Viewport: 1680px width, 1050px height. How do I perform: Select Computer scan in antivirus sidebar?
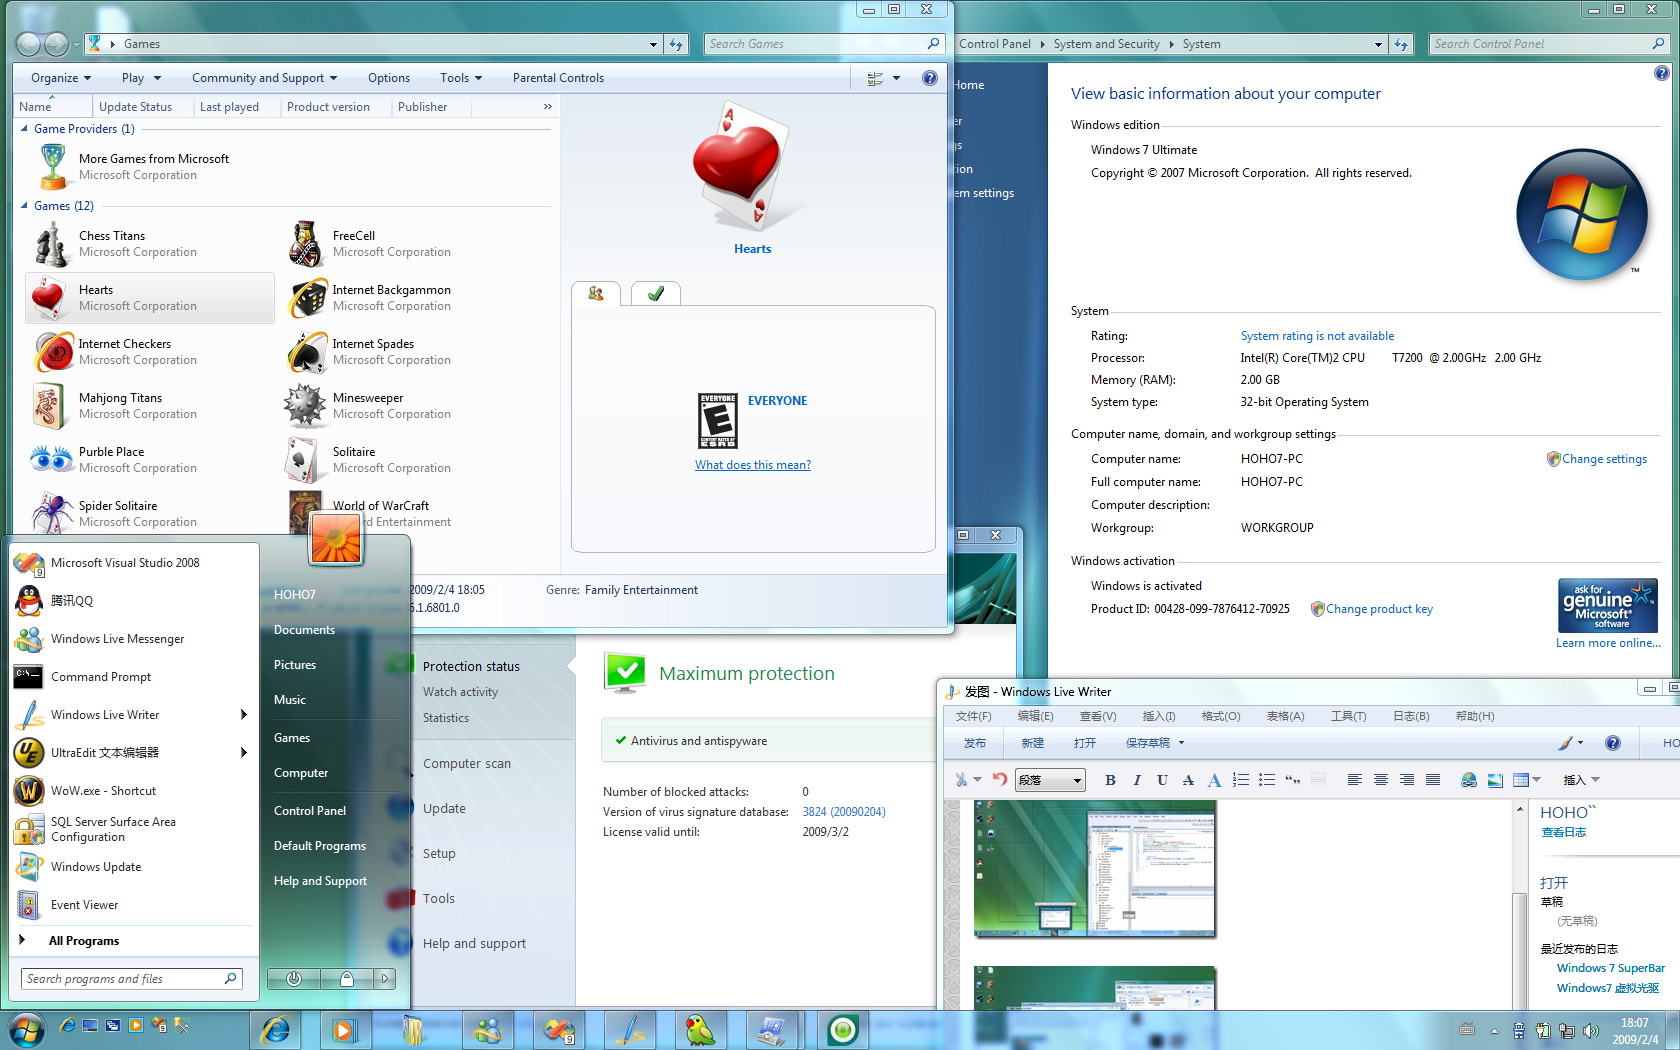[466, 764]
